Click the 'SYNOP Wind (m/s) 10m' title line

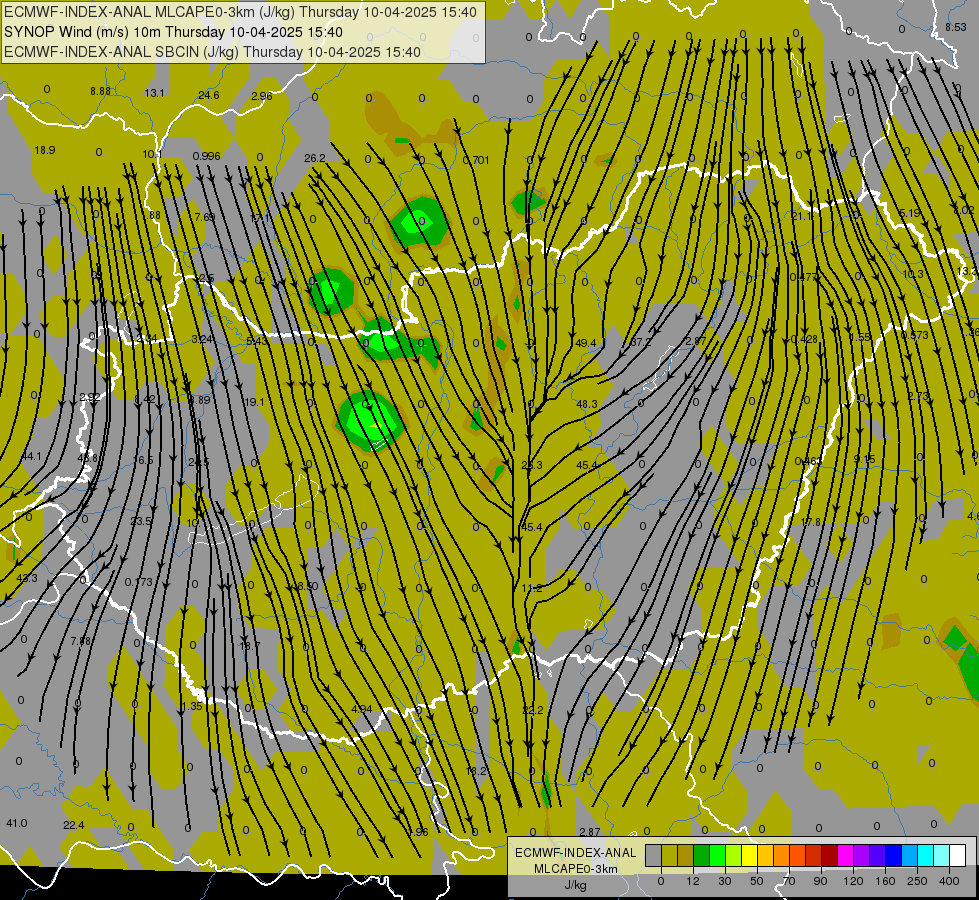[173, 32]
